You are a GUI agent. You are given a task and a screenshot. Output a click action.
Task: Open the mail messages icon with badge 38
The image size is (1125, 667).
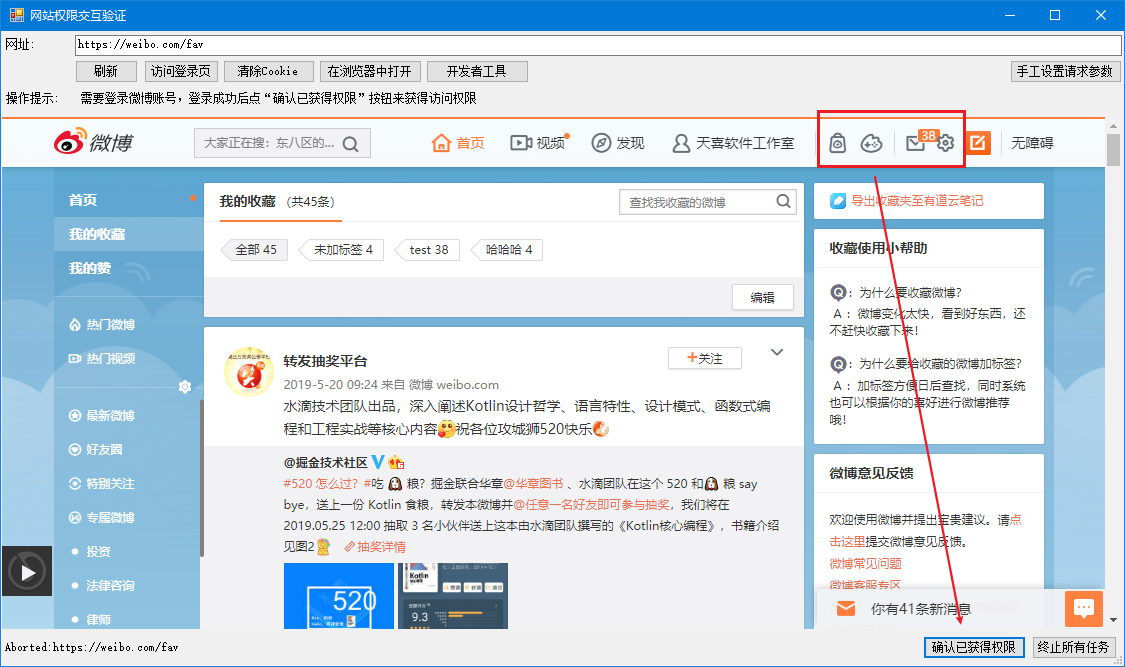[915, 143]
